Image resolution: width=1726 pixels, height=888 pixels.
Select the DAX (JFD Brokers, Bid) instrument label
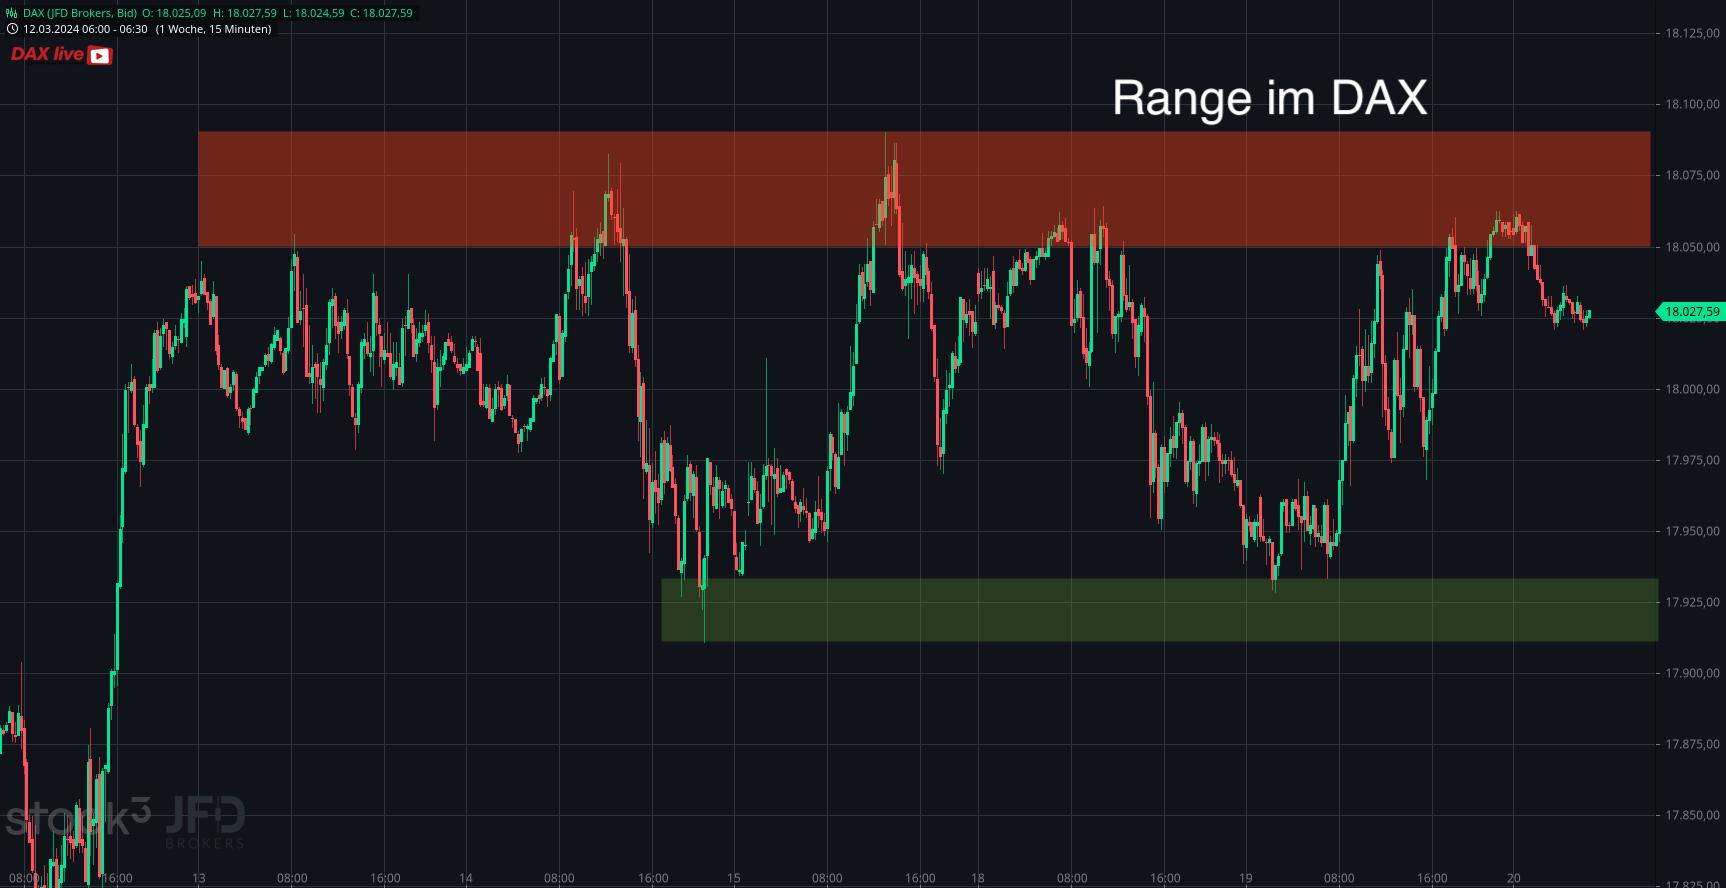coord(80,13)
